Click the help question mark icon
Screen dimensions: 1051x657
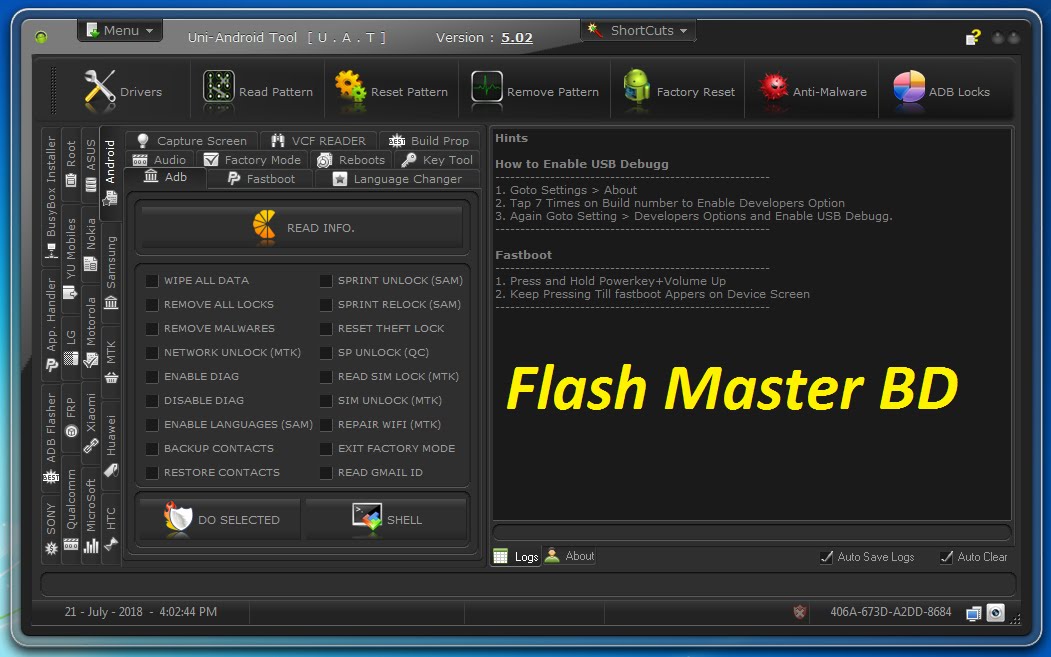tap(973, 37)
